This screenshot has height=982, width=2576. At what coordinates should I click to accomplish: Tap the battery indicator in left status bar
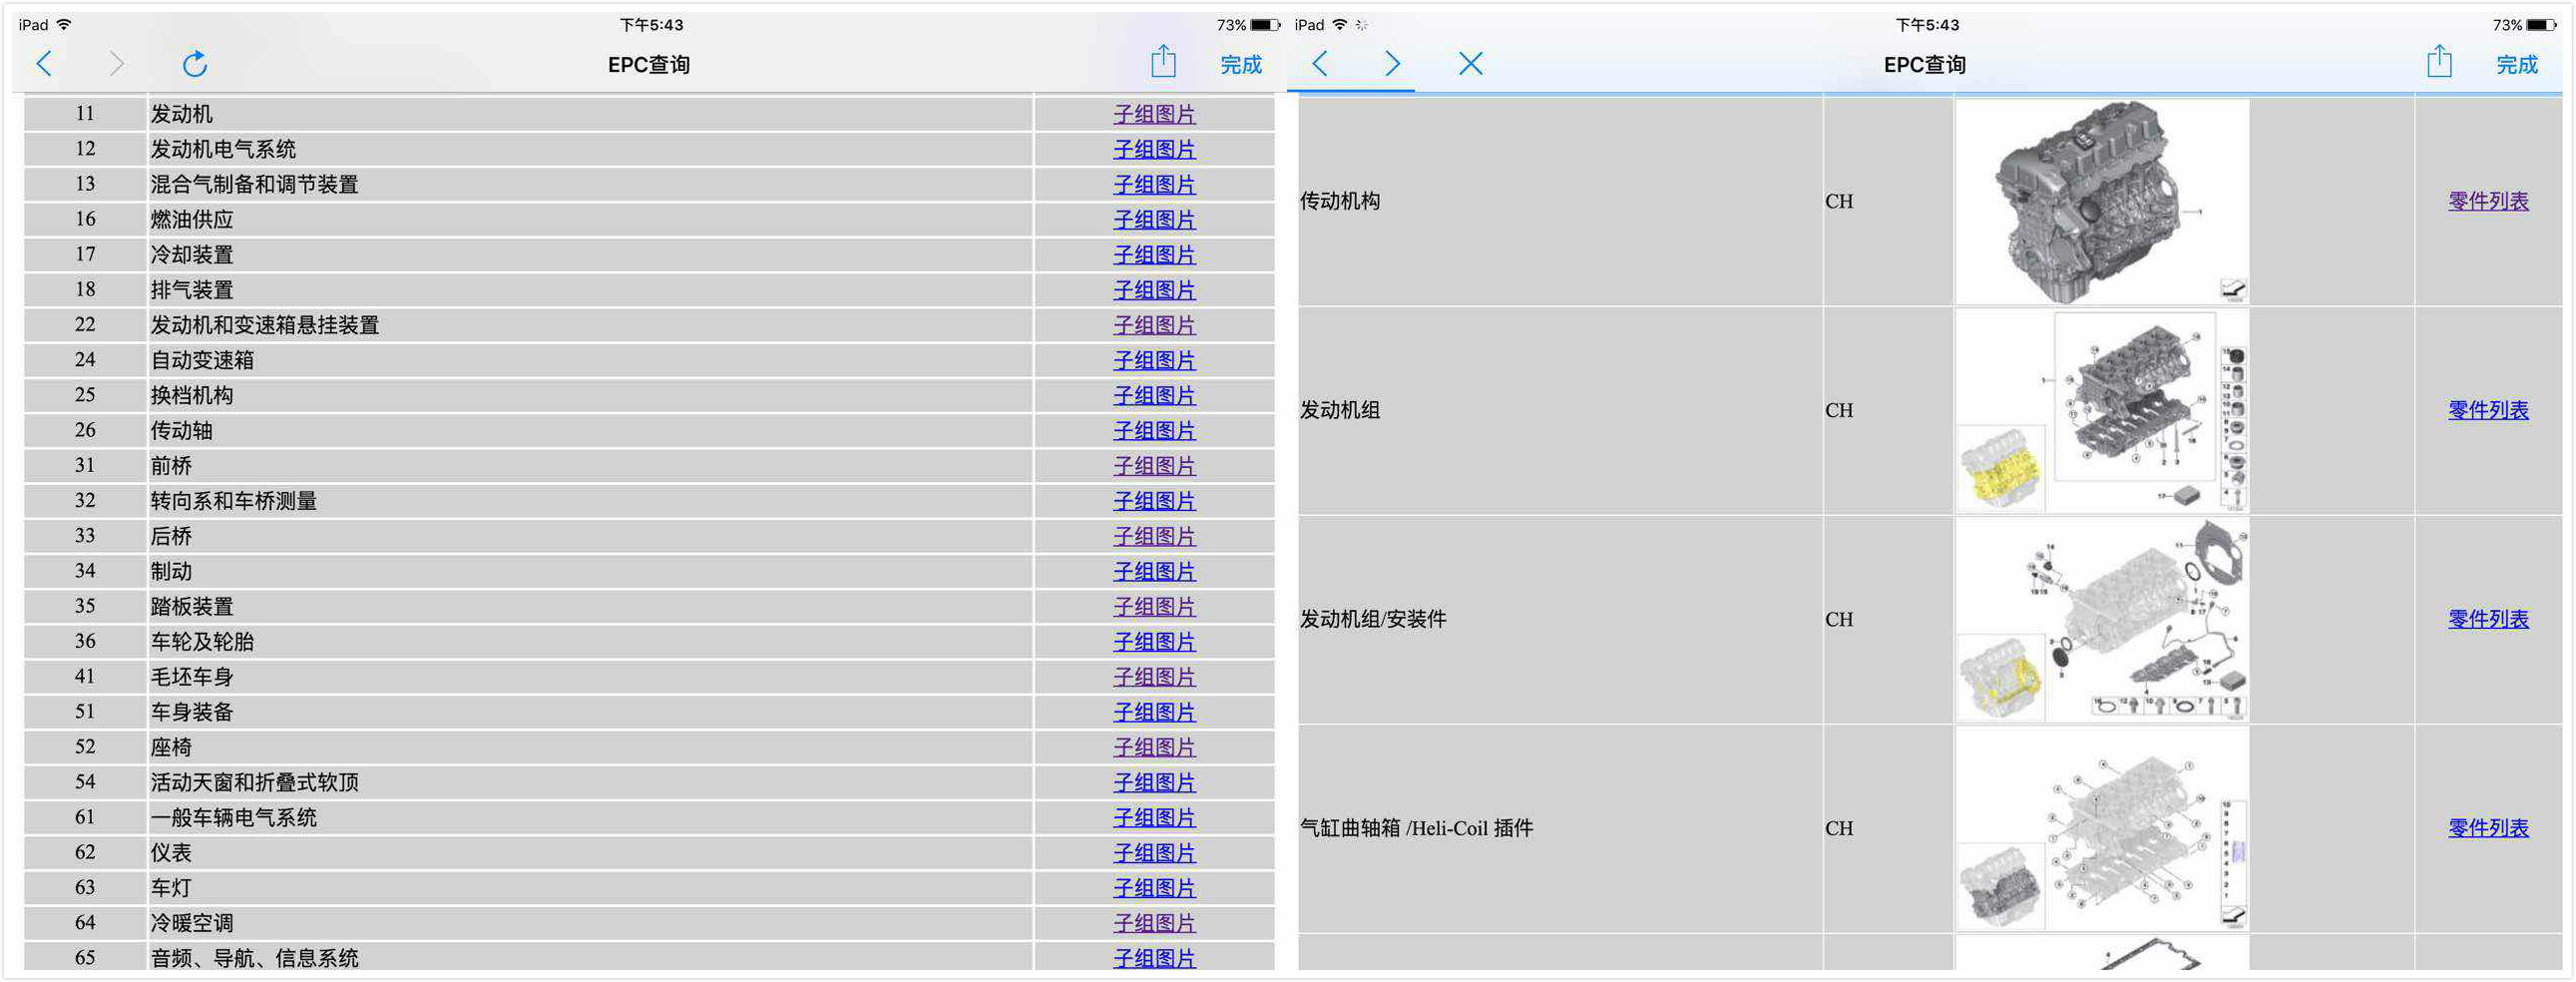pos(1265,25)
